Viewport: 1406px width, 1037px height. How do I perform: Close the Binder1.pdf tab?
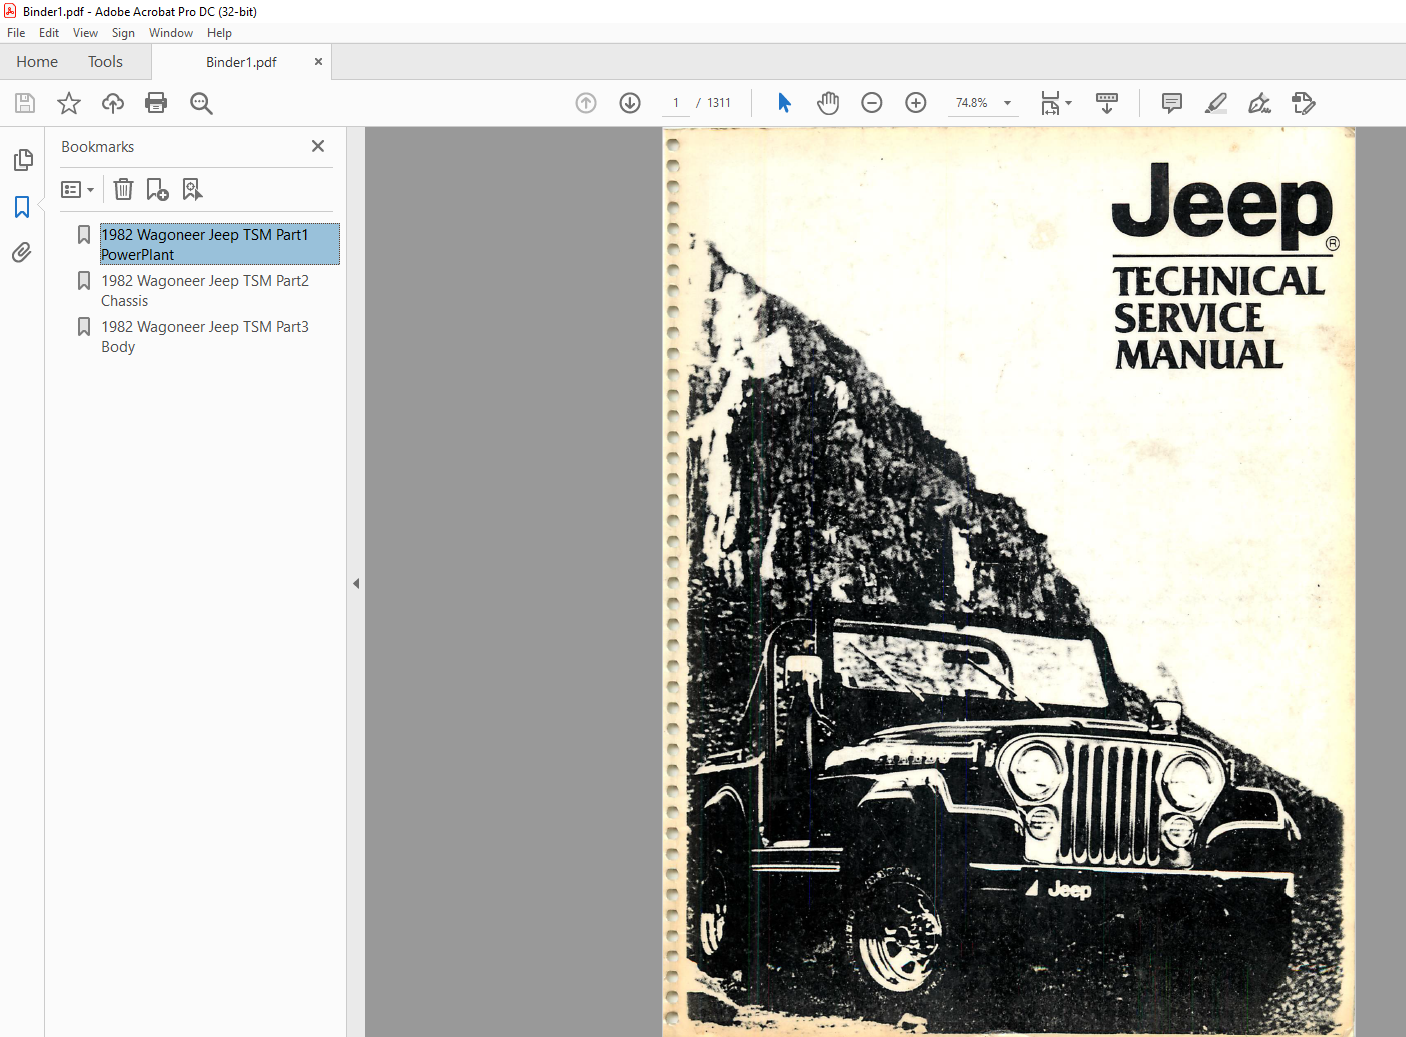(318, 62)
